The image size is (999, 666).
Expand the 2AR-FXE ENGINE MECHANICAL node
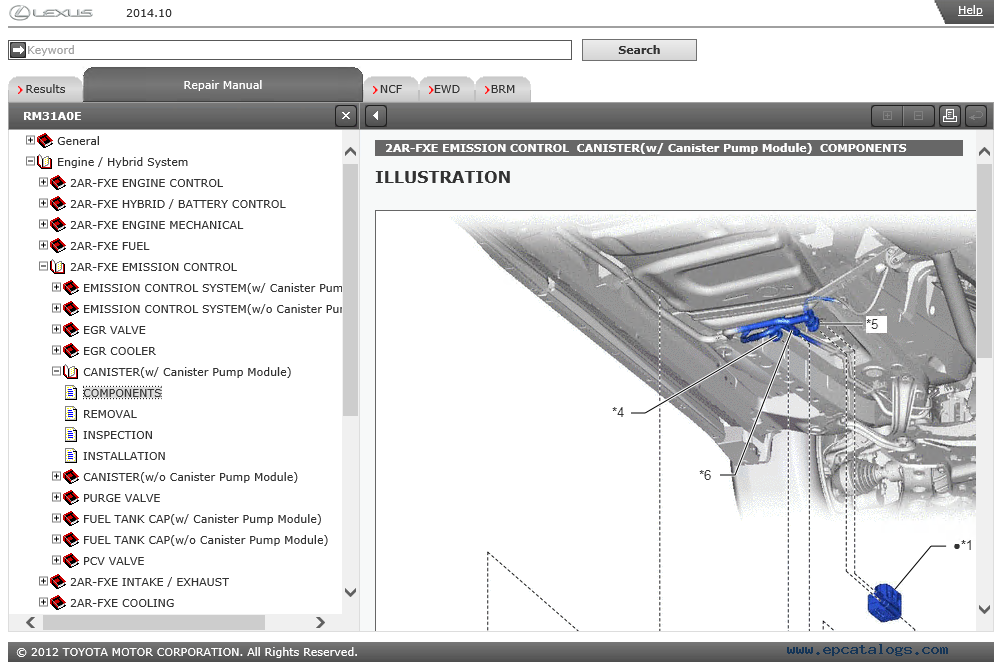click(x=43, y=224)
